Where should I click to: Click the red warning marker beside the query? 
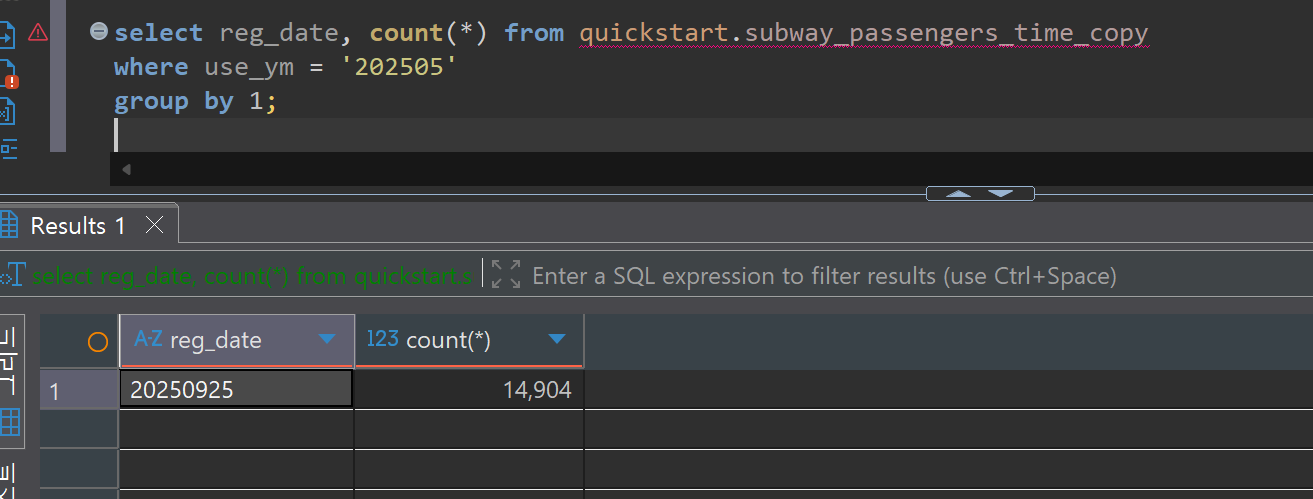click(x=38, y=33)
